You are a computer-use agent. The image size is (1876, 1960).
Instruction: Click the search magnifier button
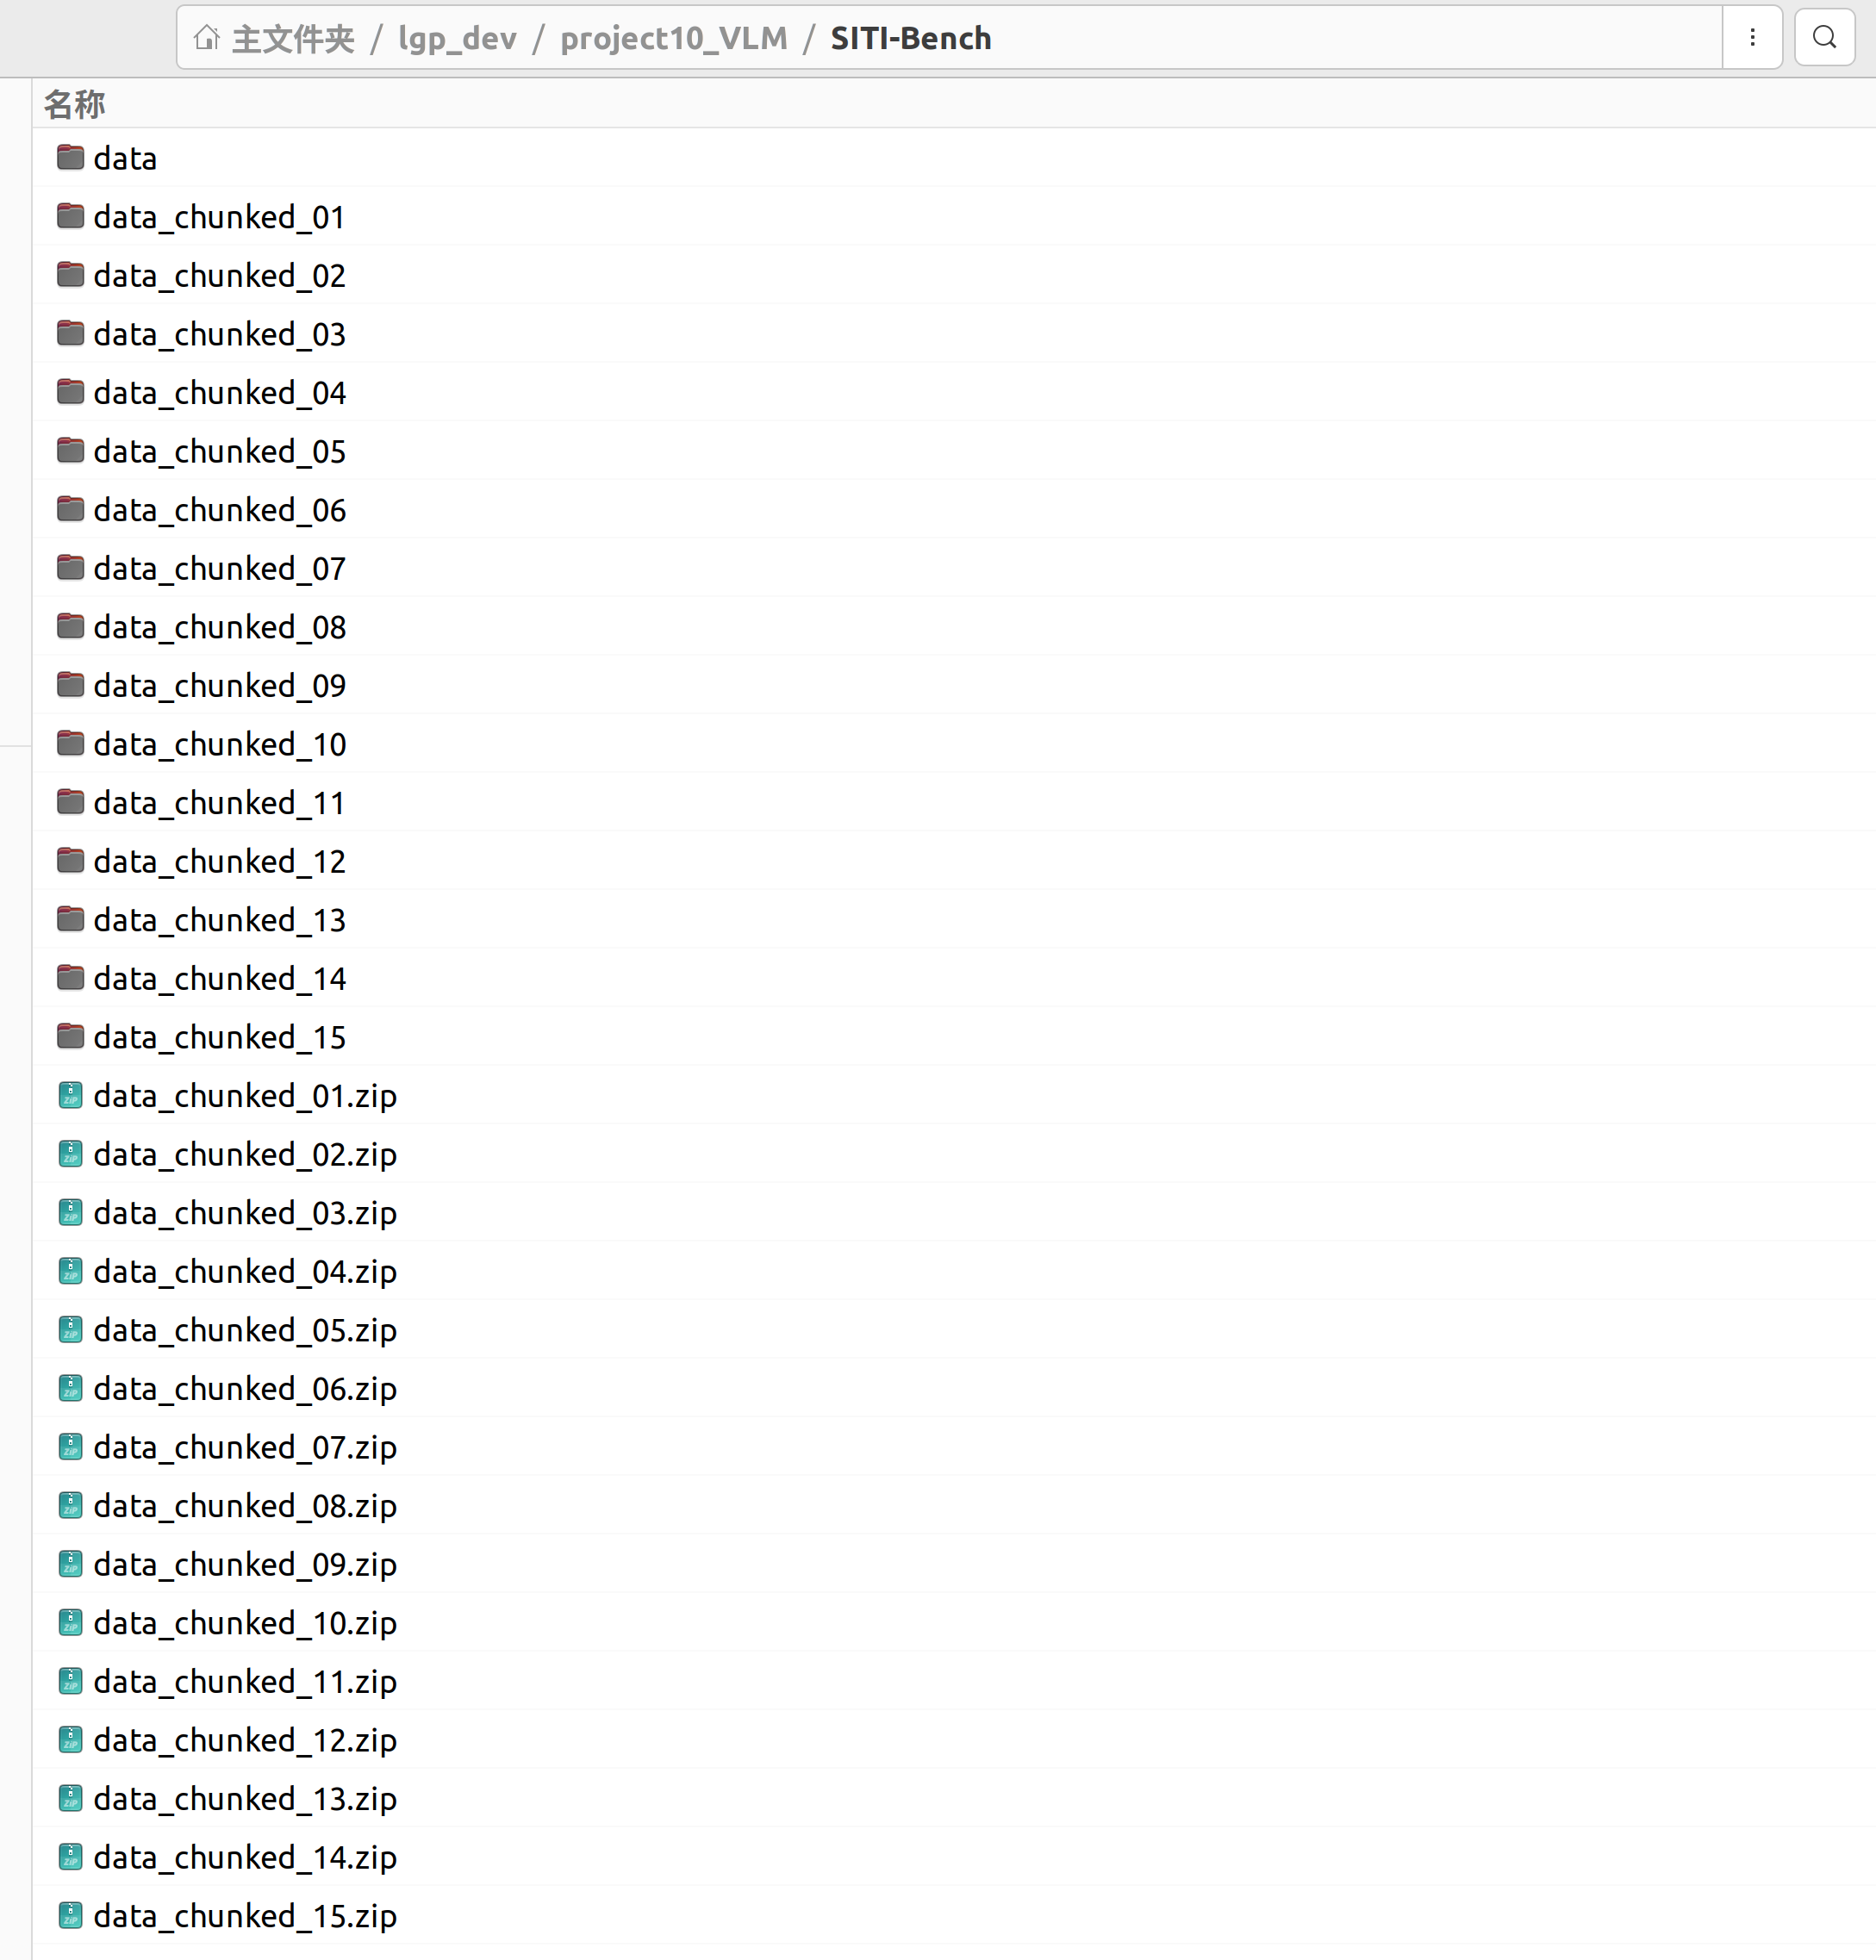click(x=1824, y=38)
